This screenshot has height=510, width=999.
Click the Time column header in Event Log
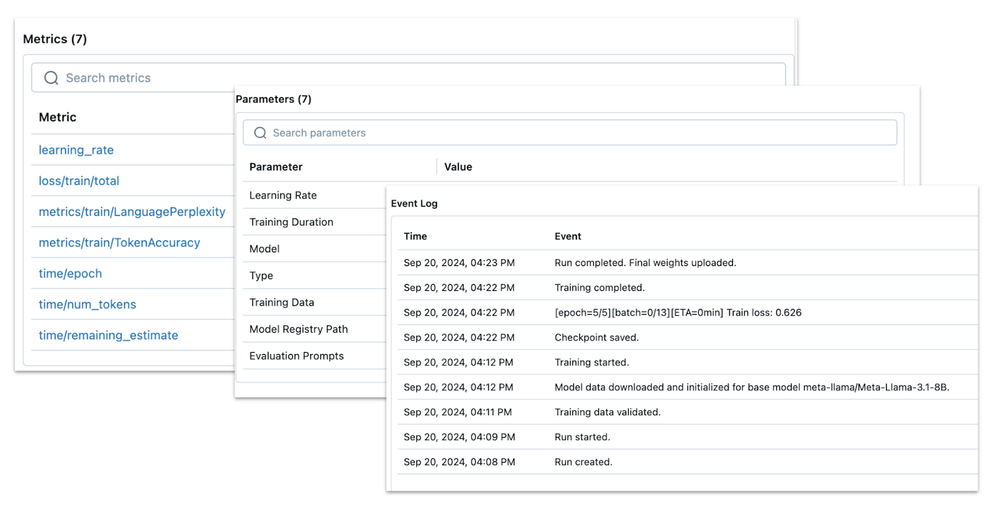click(x=415, y=237)
